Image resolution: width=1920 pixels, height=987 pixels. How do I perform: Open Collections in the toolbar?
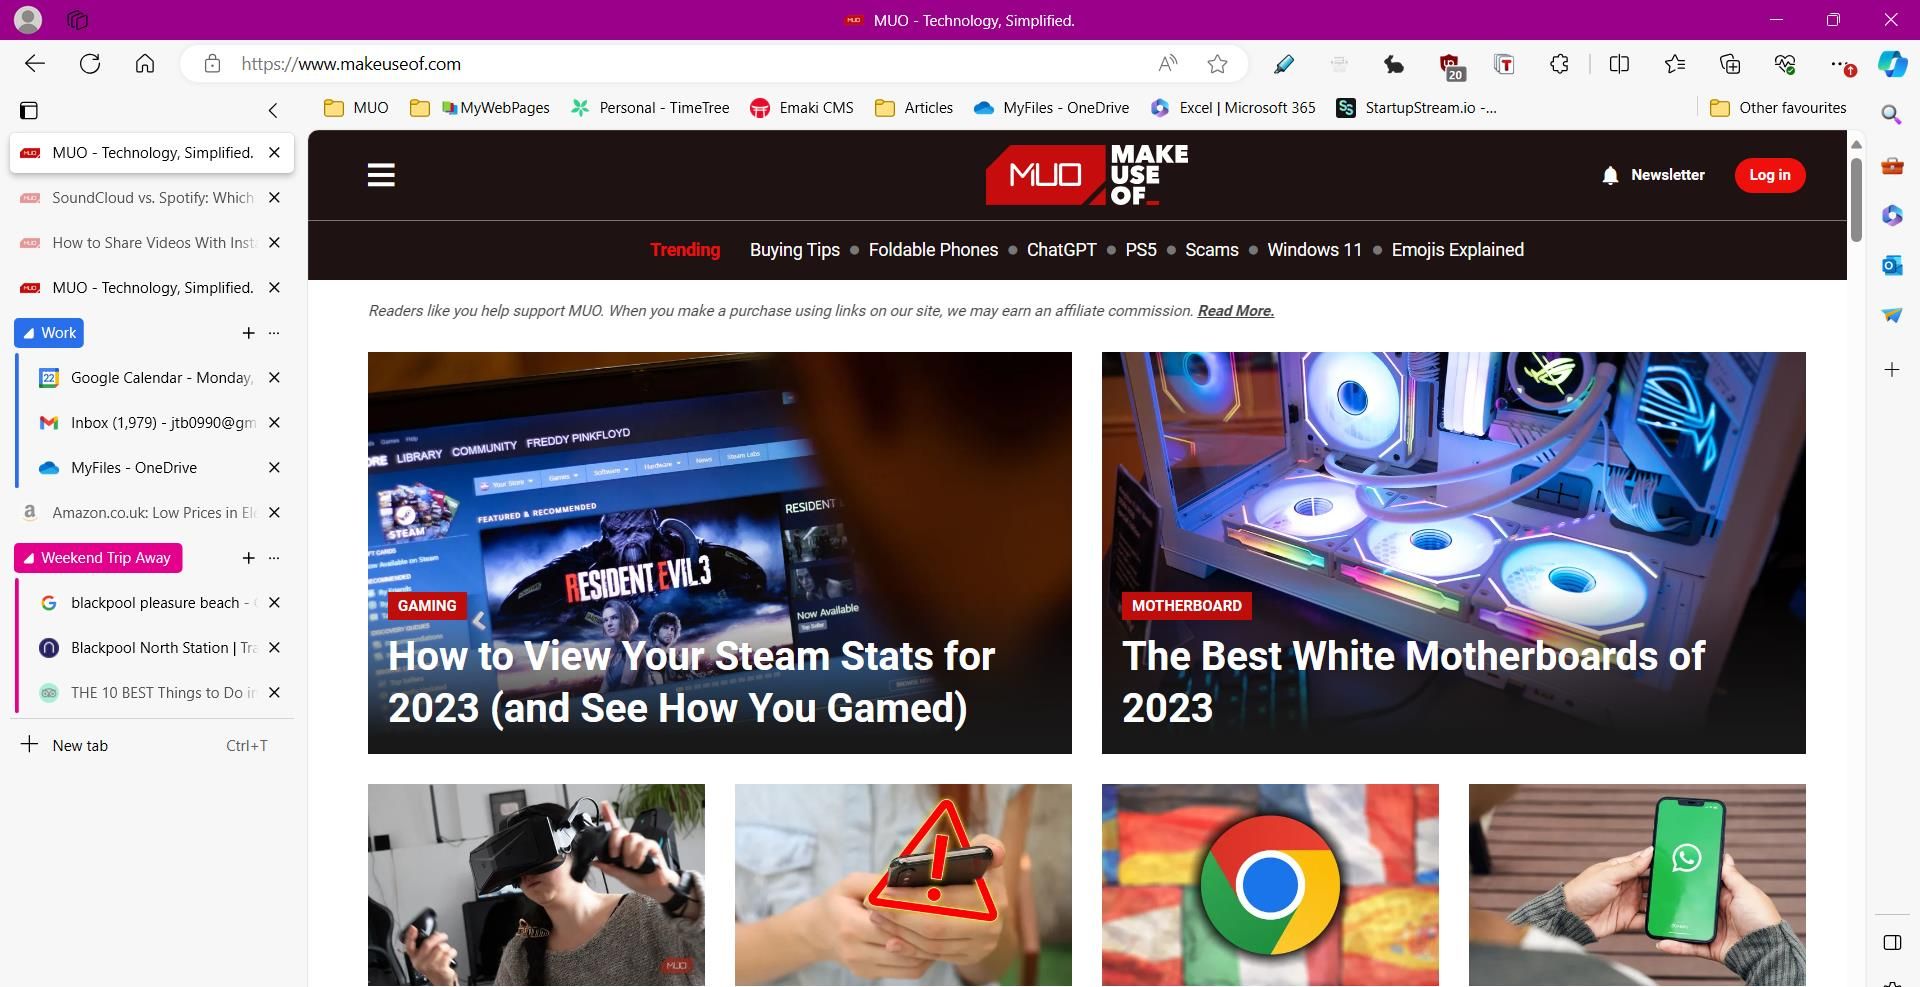tap(1730, 64)
